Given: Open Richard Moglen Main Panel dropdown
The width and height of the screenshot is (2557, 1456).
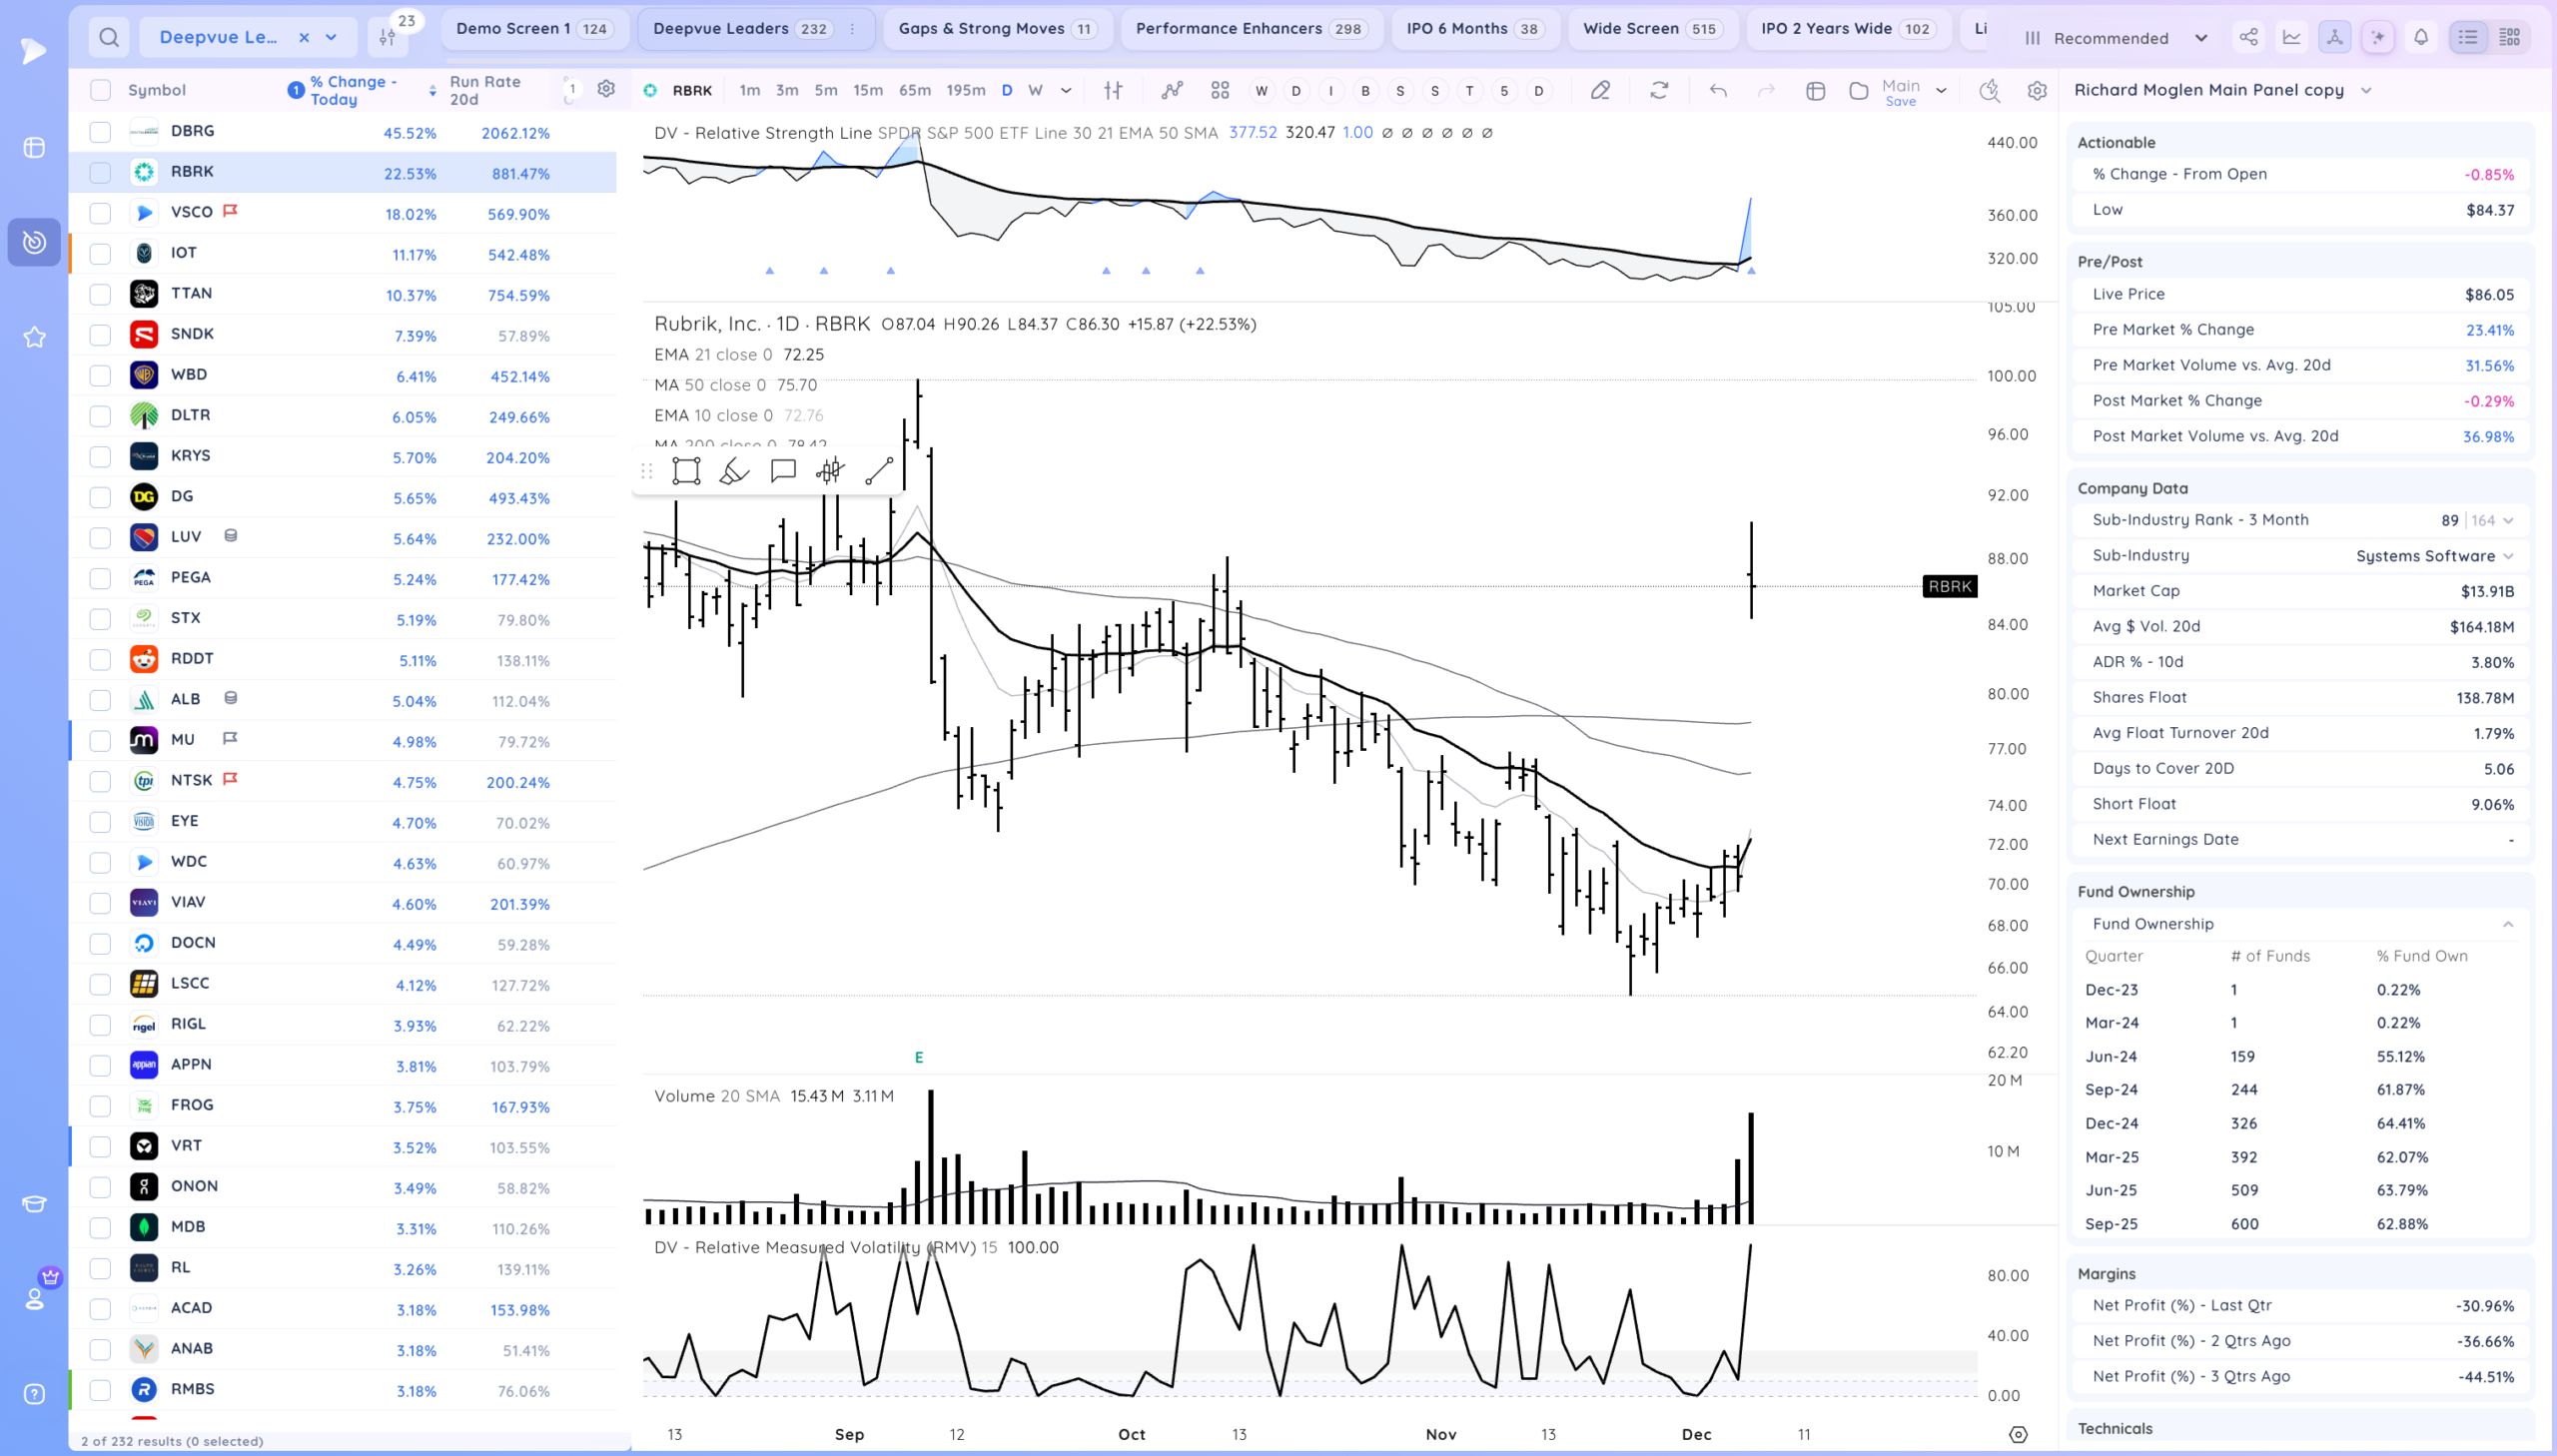Looking at the screenshot, I should pyautogui.click(x=2365, y=90).
